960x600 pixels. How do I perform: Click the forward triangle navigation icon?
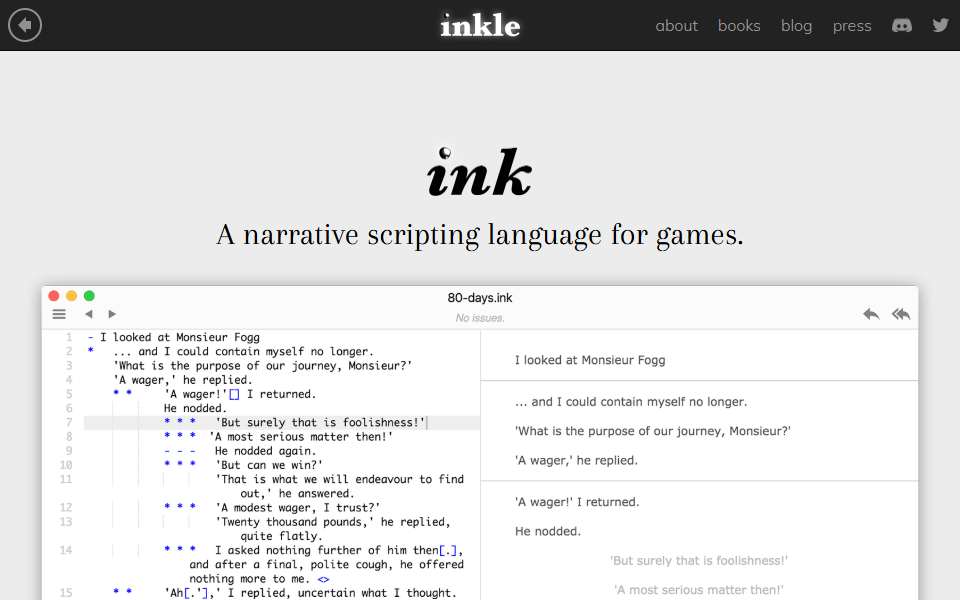(112, 314)
